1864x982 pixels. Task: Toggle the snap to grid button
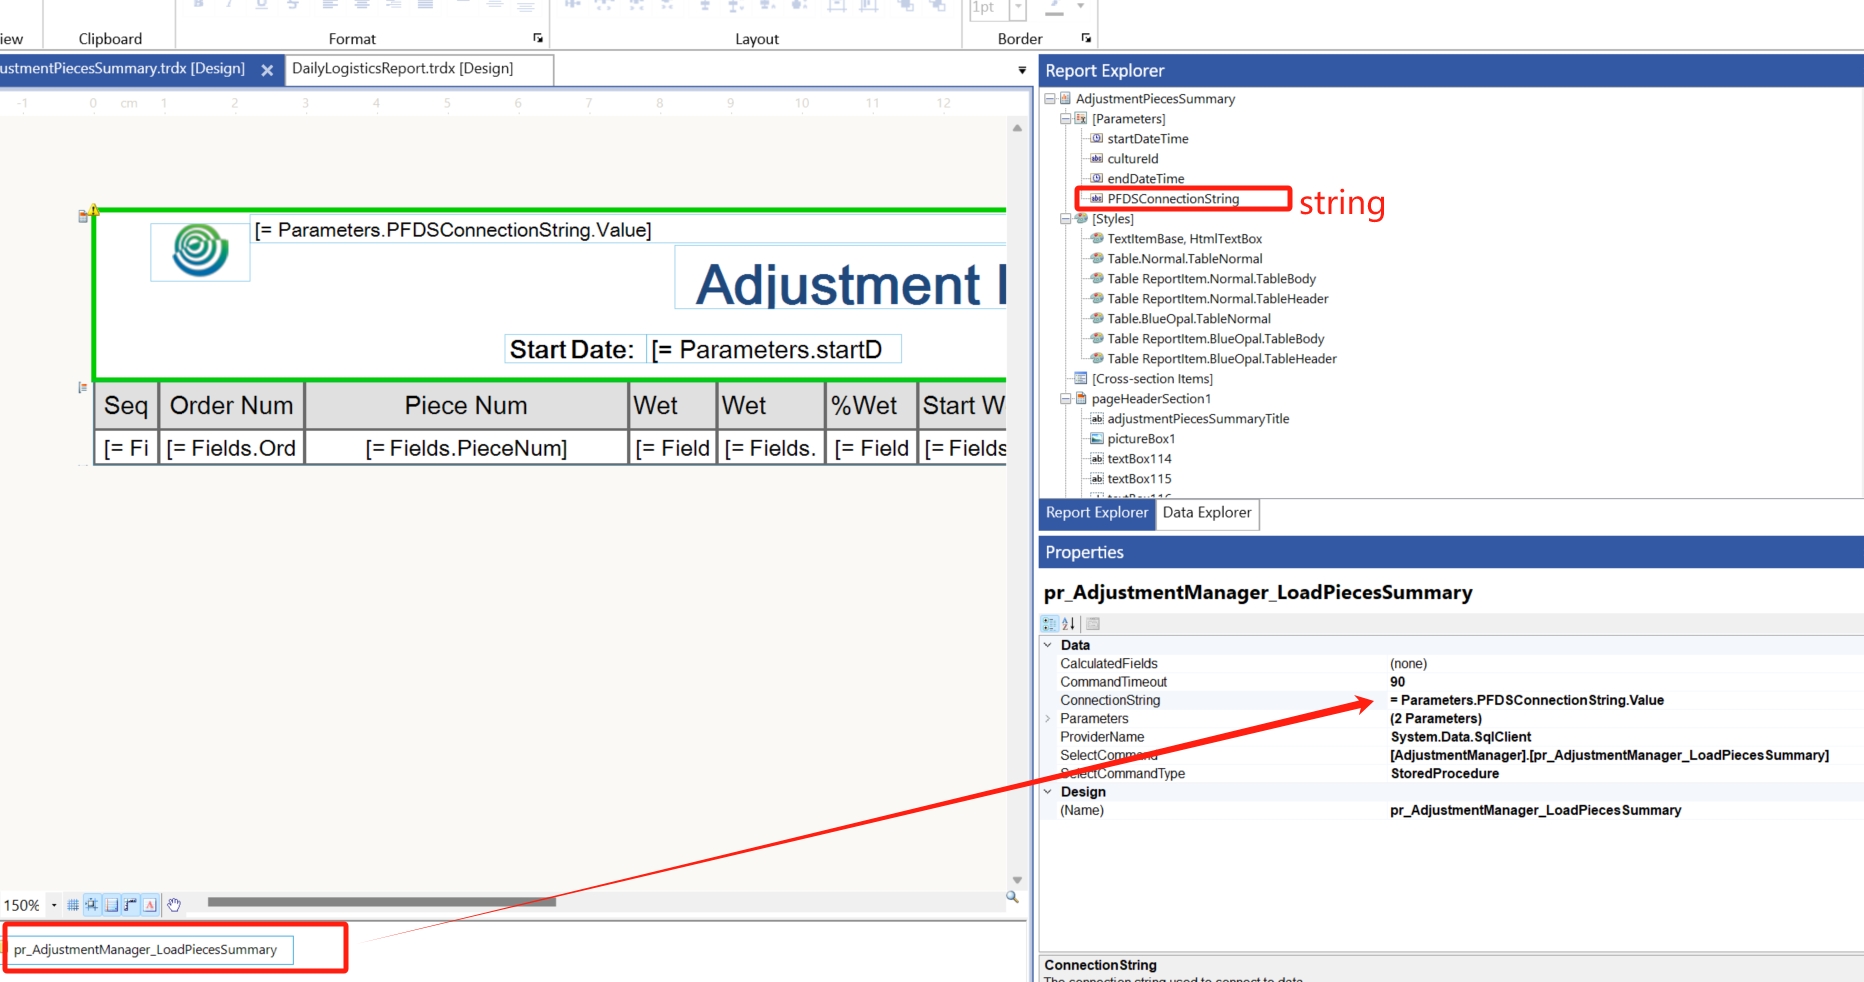tap(92, 905)
